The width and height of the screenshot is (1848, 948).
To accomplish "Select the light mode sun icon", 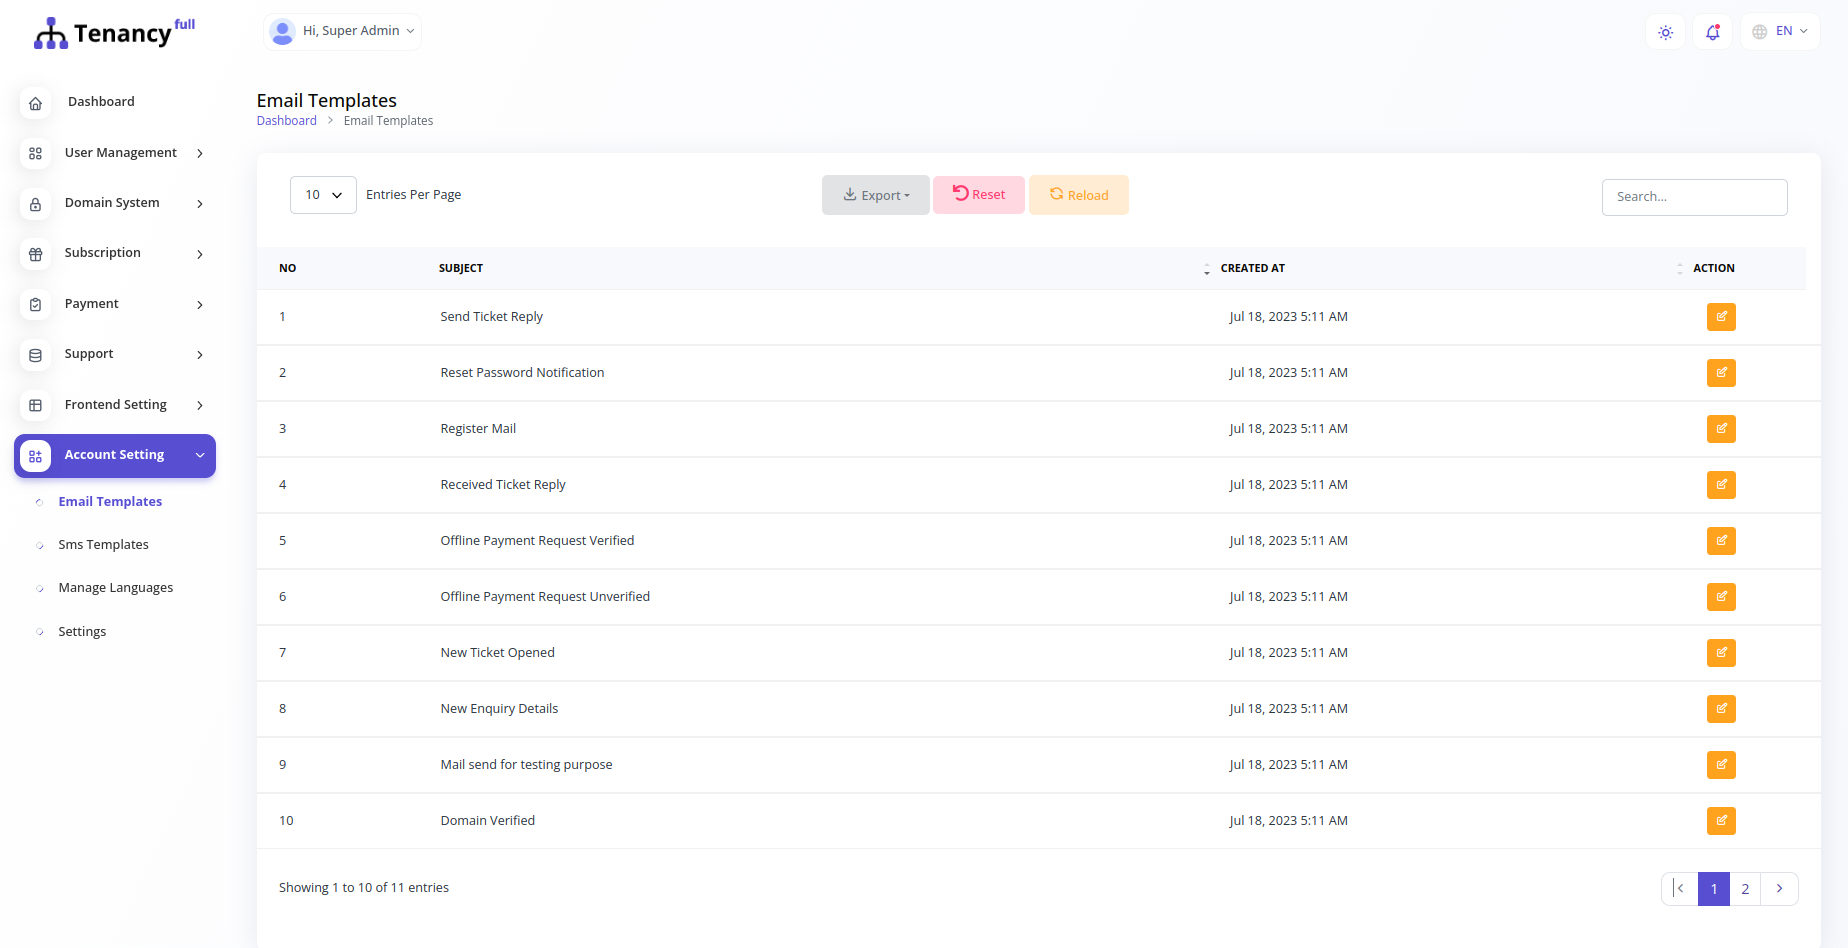I will (x=1664, y=31).
